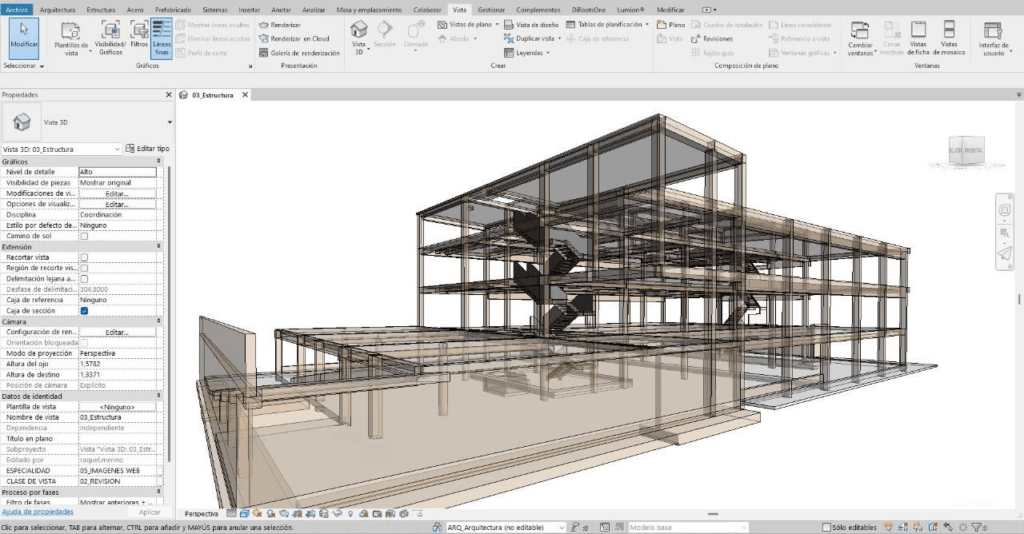
Task: Disable the Caja de sección checkbox
Action: [x=85, y=311]
